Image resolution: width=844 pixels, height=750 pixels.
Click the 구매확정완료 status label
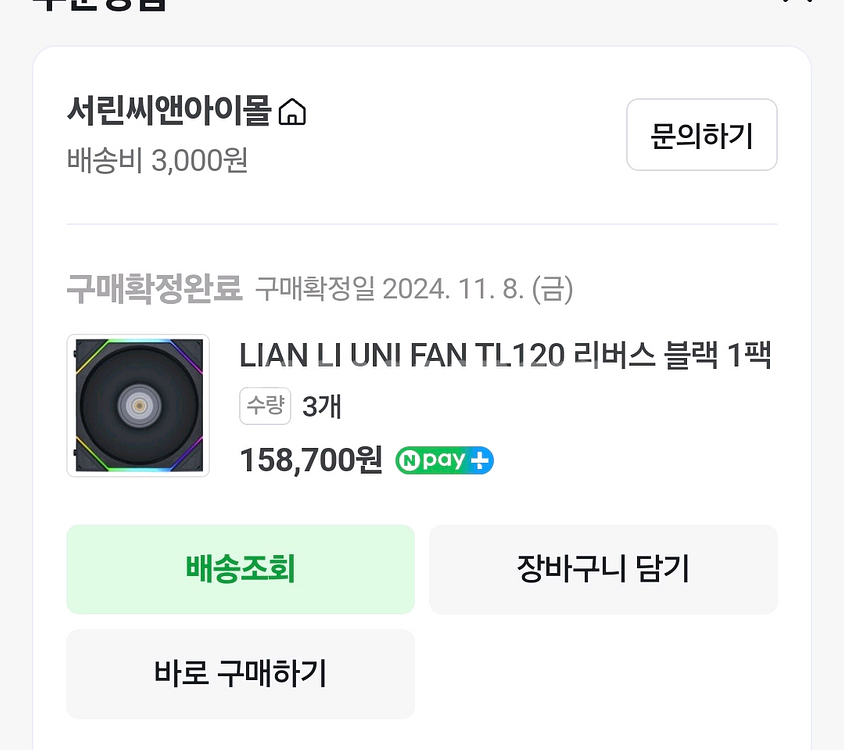pyautogui.click(x=154, y=289)
